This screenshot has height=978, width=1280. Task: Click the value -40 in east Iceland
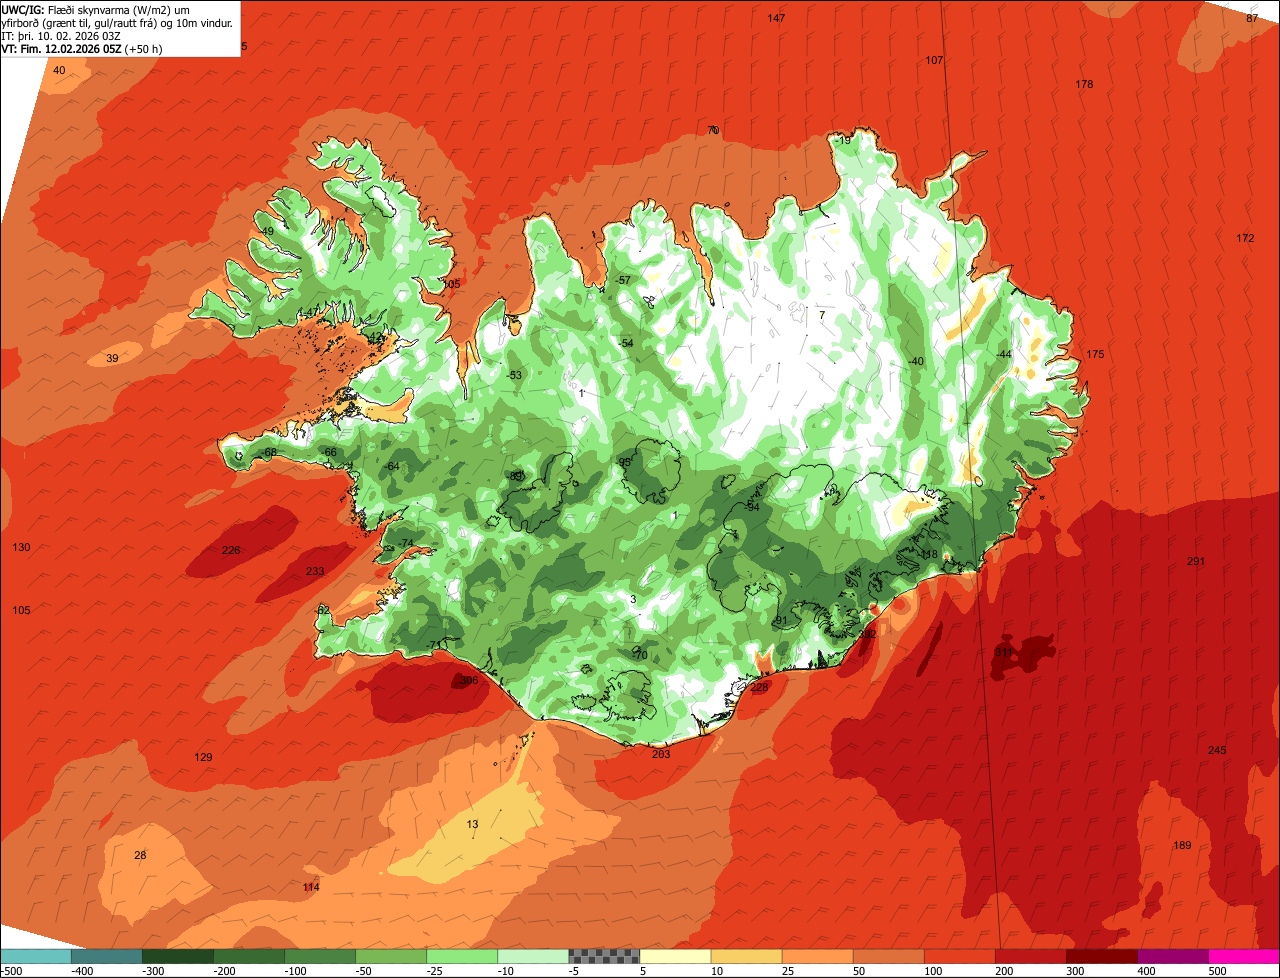pyautogui.click(x=915, y=361)
